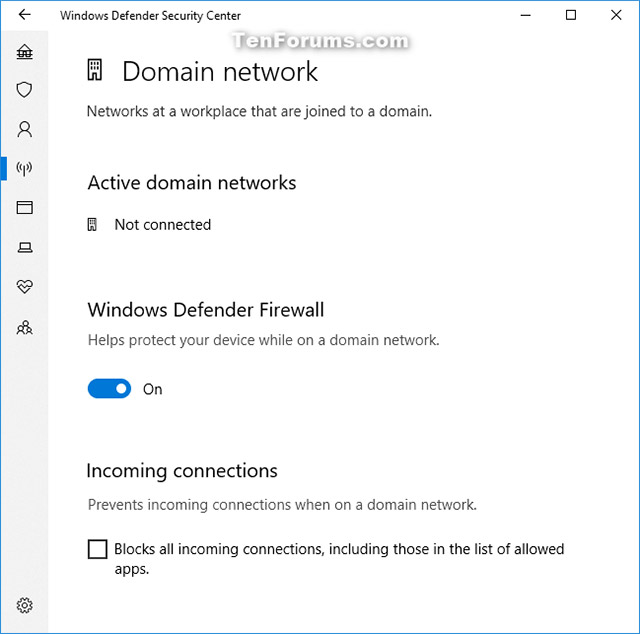640x634 pixels.
Task: Open Device performance & health heart icon
Action: point(24,287)
